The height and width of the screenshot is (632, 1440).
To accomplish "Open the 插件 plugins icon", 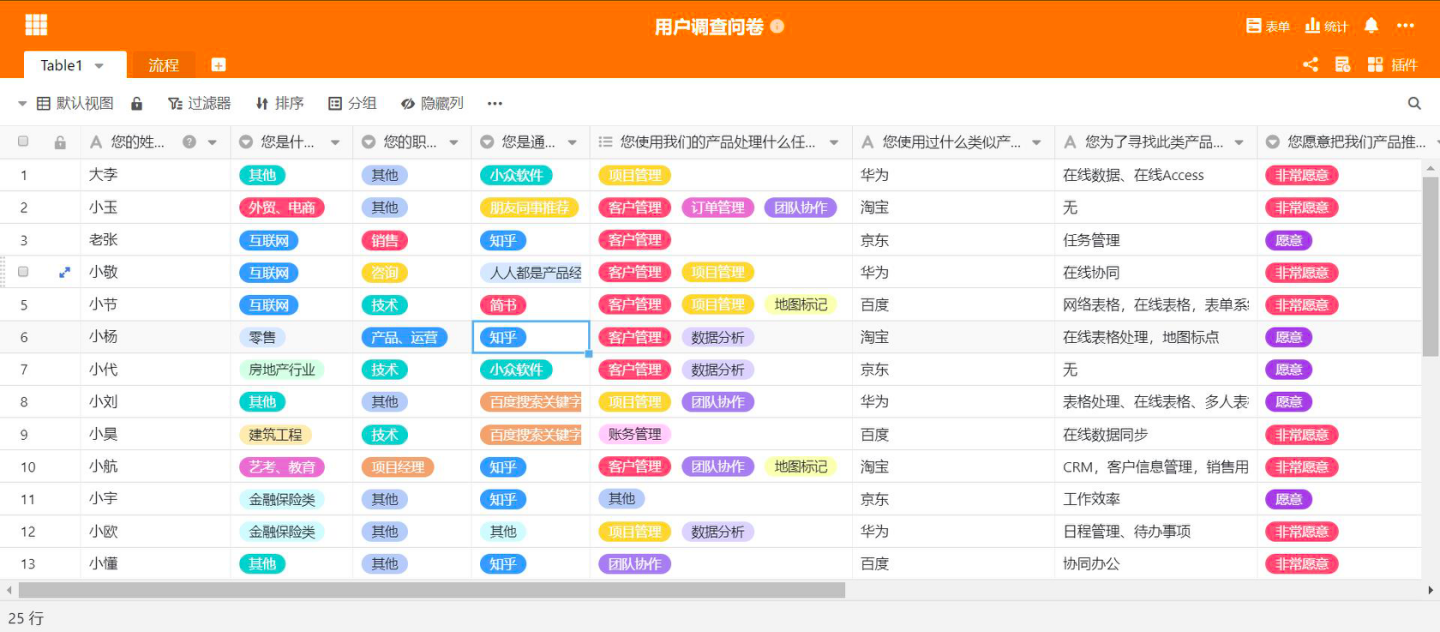I will (x=1392, y=64).
